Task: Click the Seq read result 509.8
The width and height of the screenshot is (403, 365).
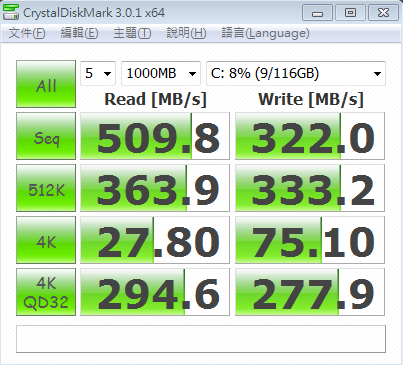Action: 155,136
